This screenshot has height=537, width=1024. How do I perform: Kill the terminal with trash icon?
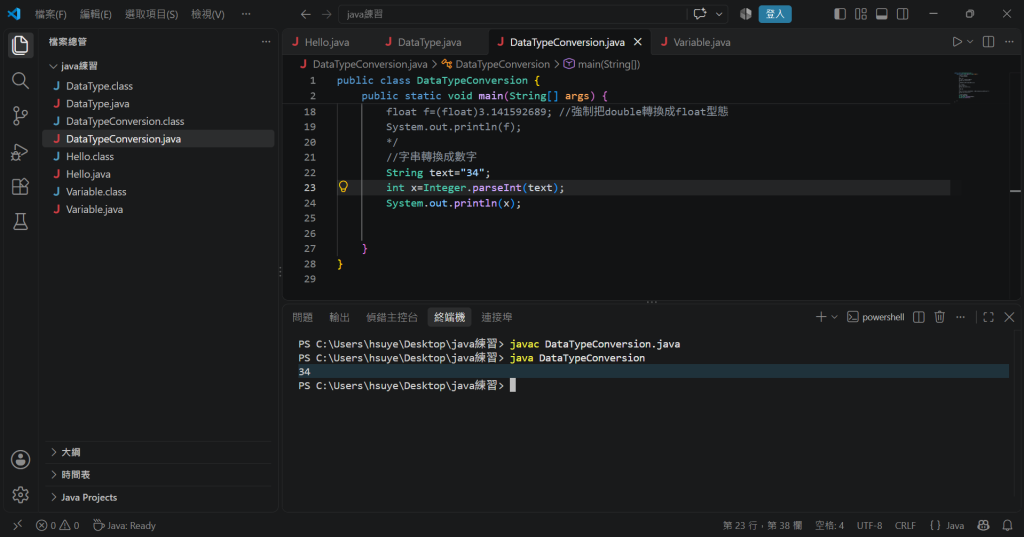pos(940,317)
